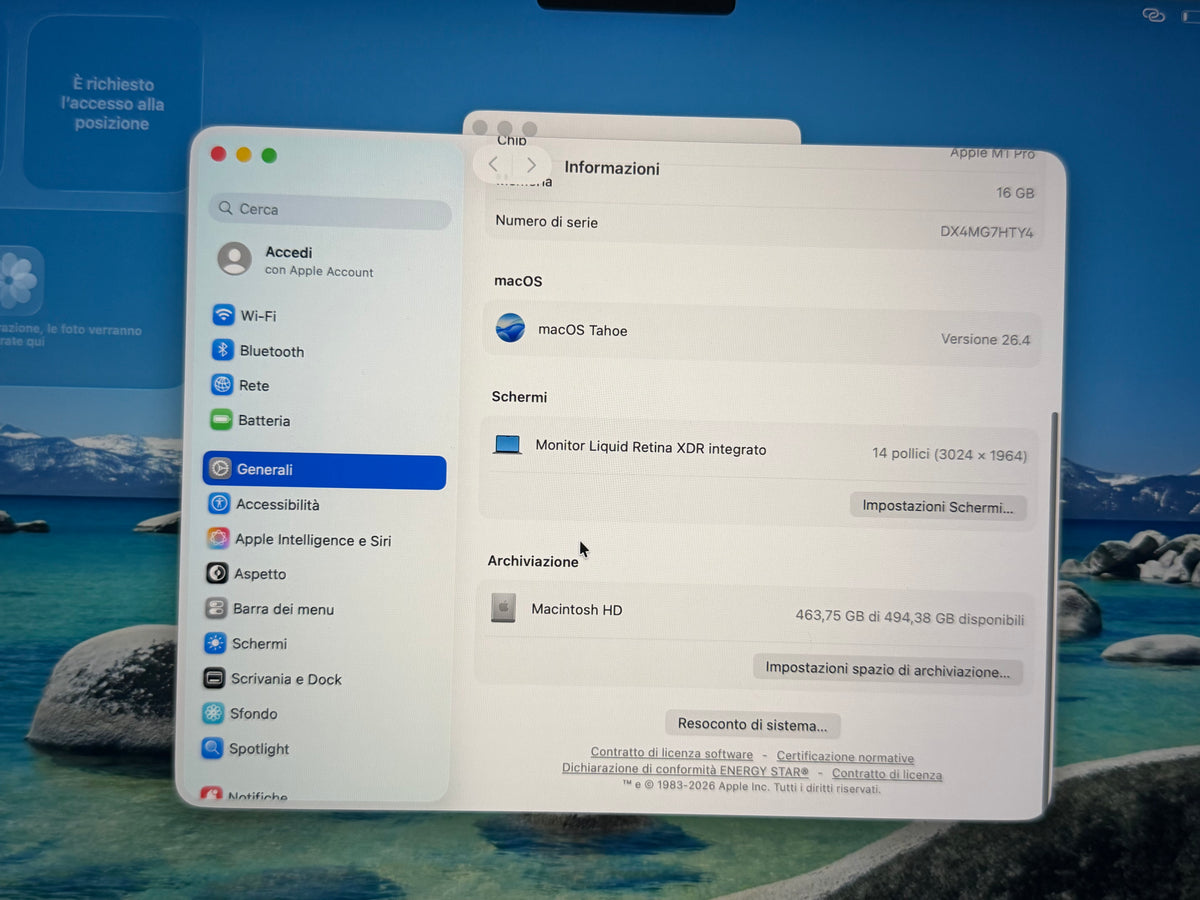Open Resoconto di sistema button
The height and width of the screenshot is (900, 1200).
pos(753,724)
